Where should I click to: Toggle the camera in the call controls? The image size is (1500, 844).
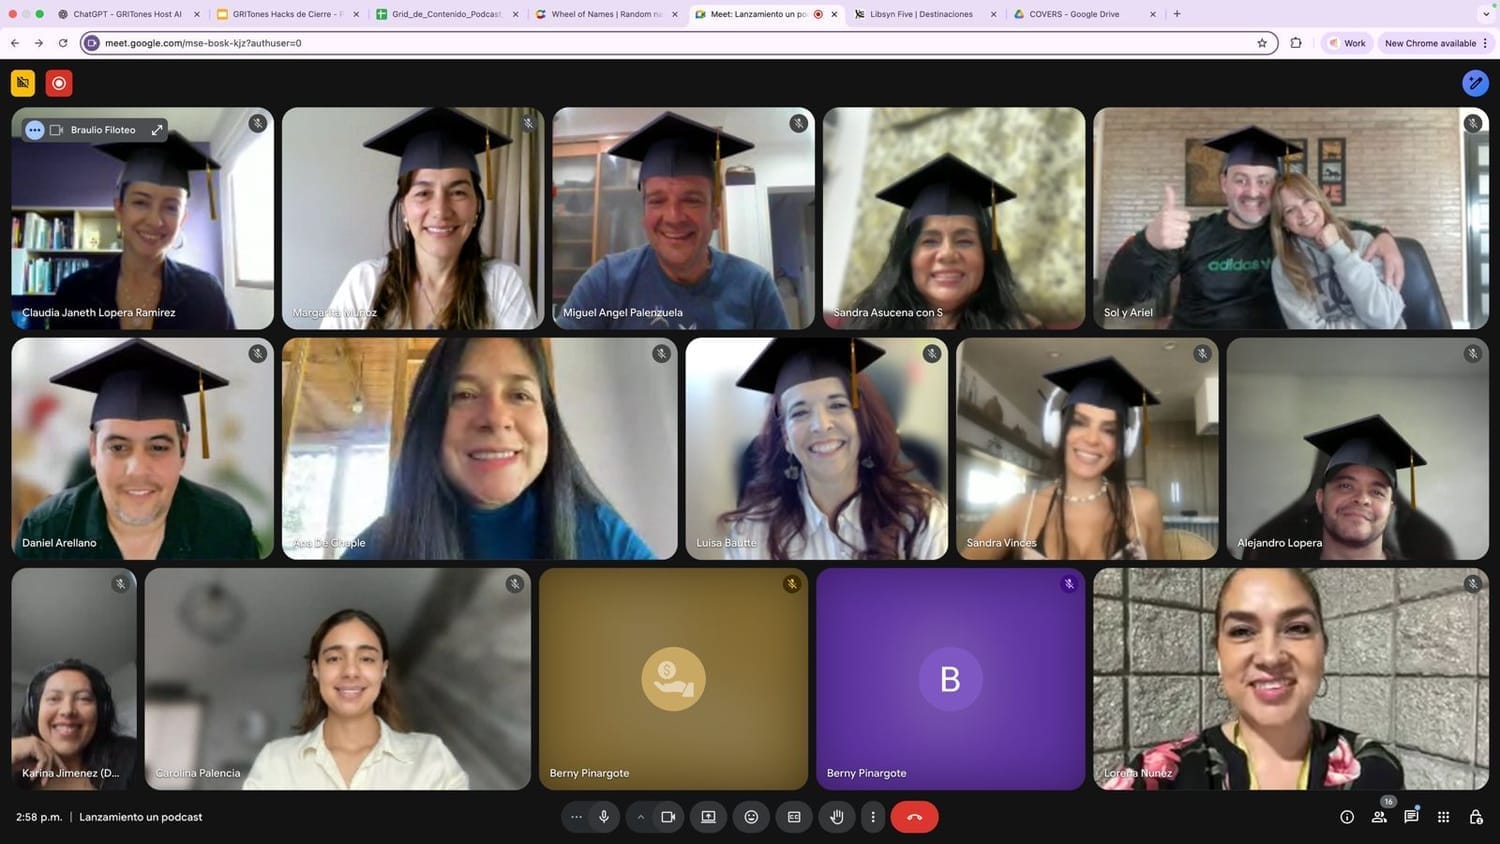point(668,817)
